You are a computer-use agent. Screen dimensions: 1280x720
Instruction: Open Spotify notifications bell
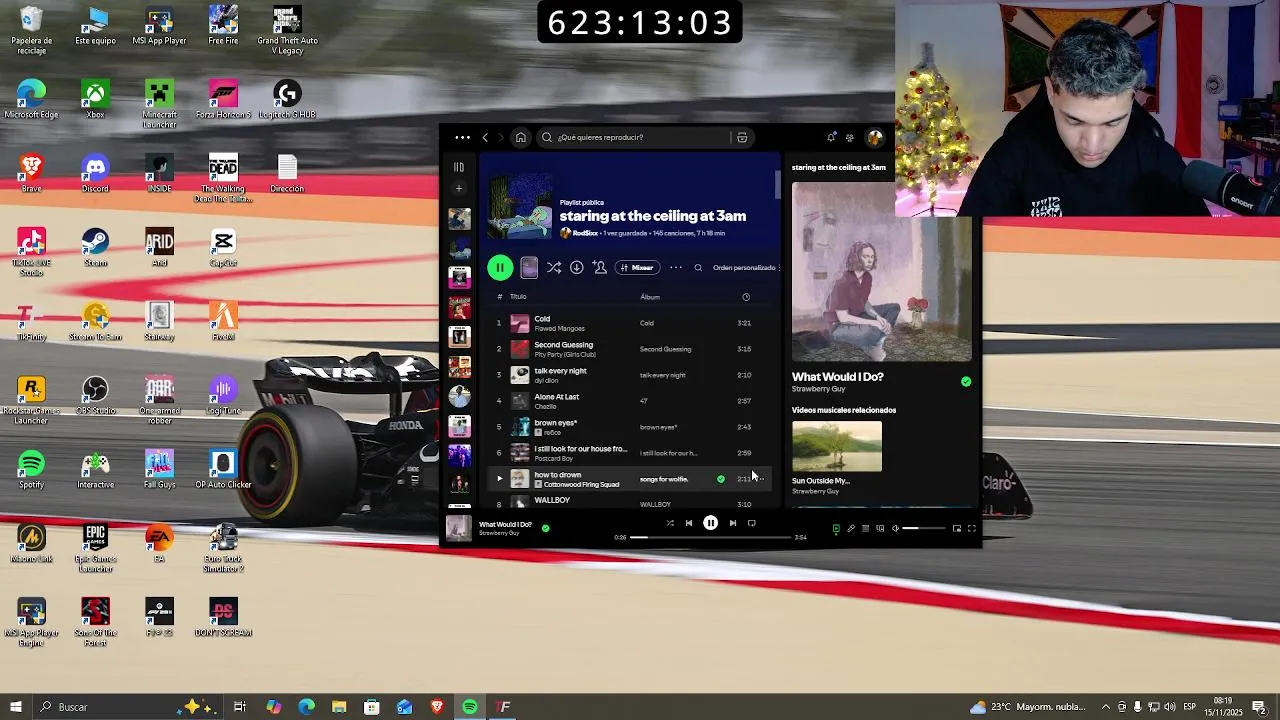tap(831, 137)
